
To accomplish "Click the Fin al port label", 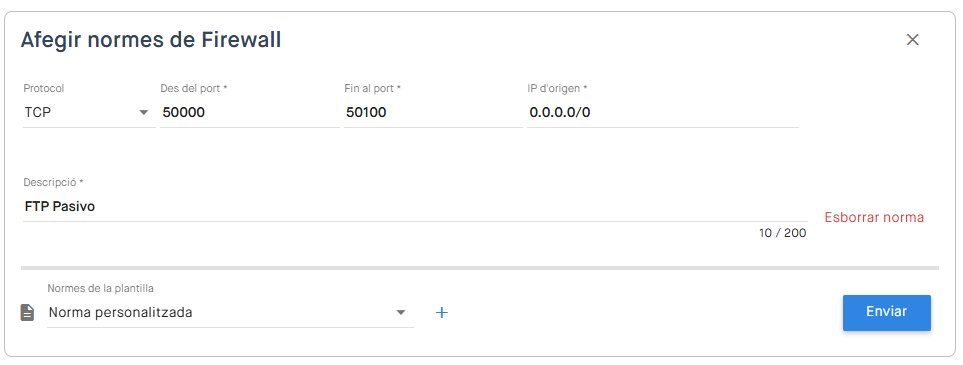I will (373, 88).
